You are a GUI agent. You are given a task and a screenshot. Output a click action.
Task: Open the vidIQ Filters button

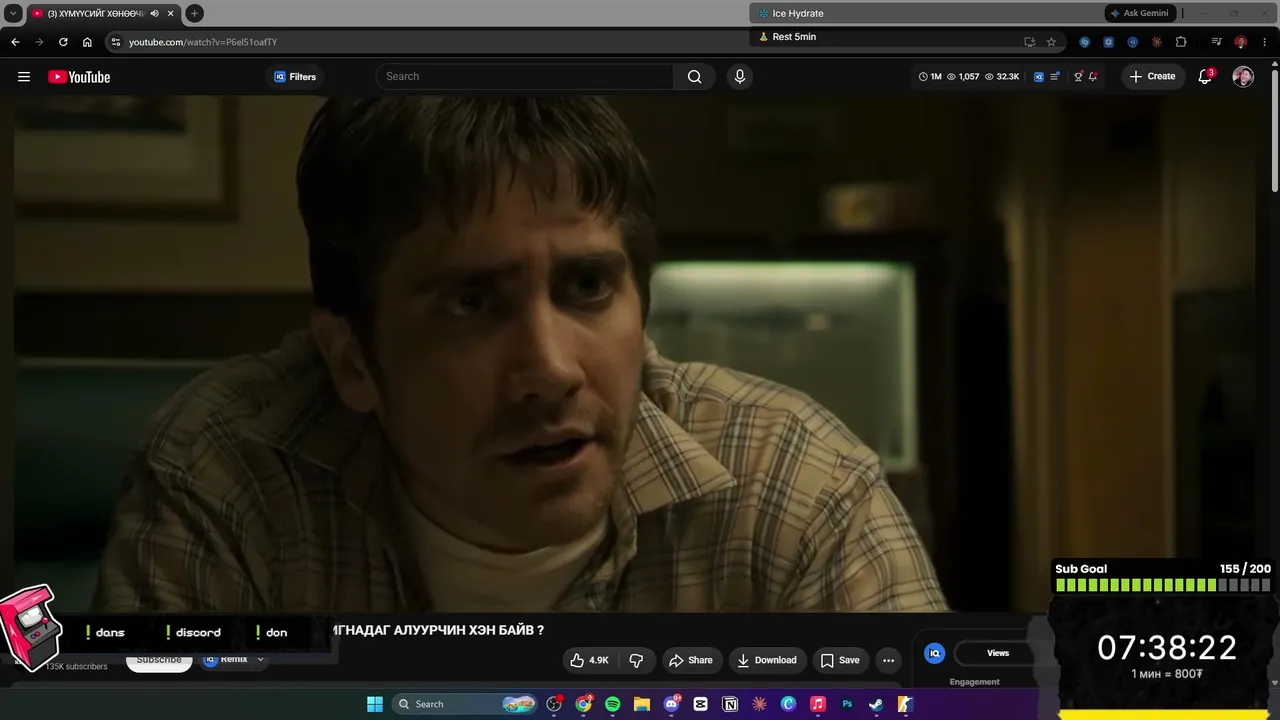coord(295,77)
